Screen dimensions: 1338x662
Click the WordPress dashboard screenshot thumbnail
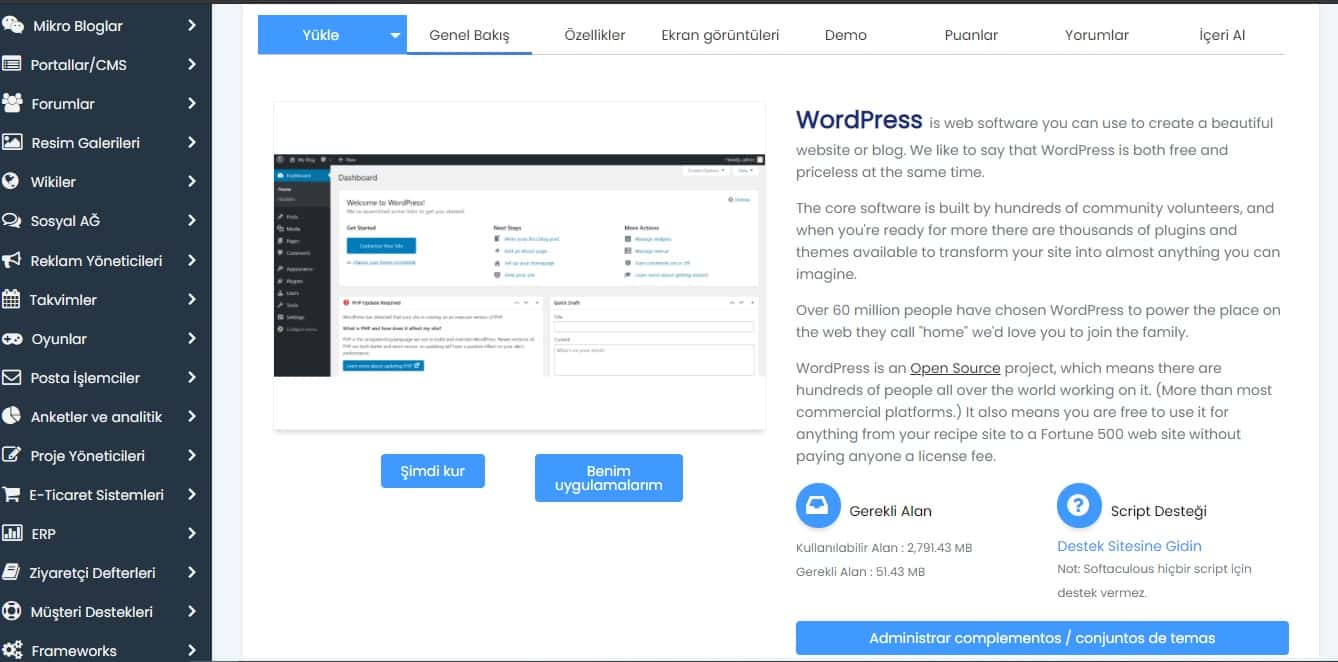point(519,265)
